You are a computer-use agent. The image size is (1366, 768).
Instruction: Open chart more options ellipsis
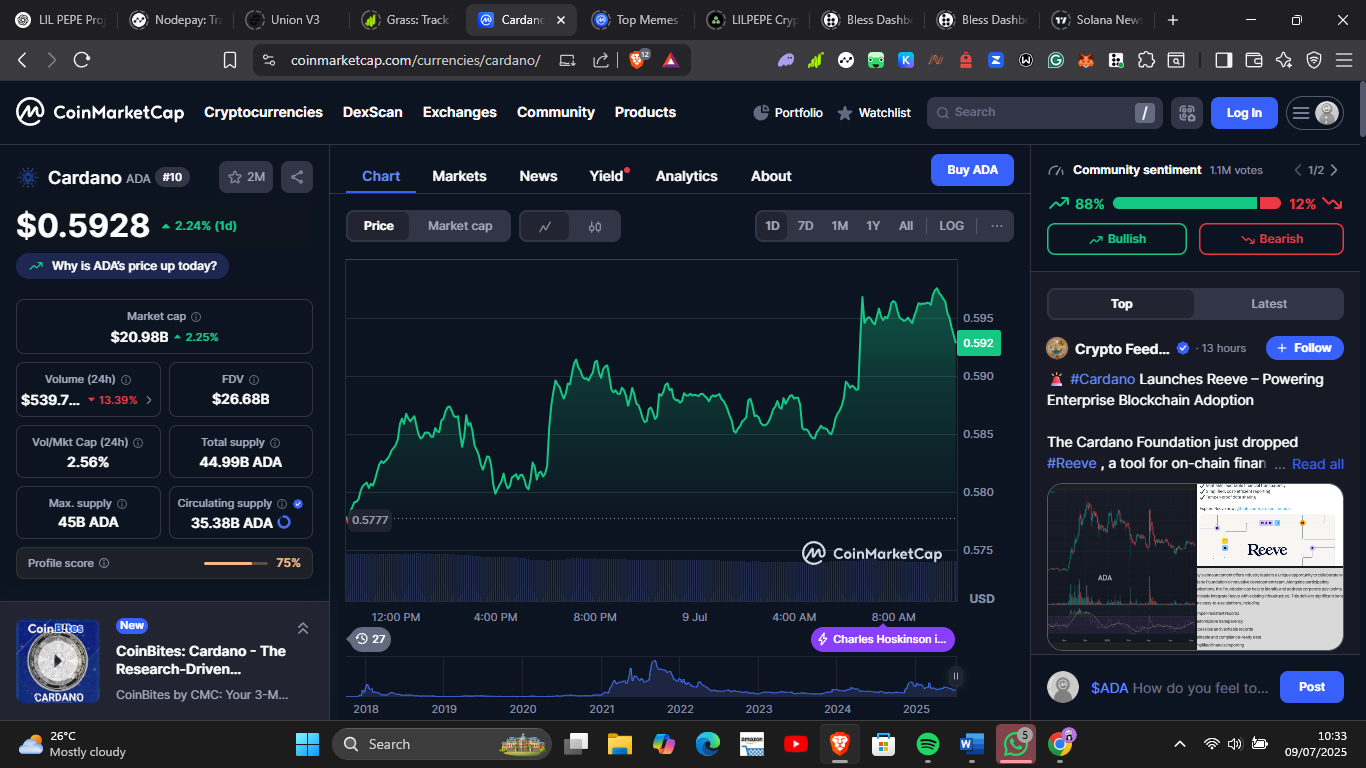pyautogui.click(x=997, y=226)
